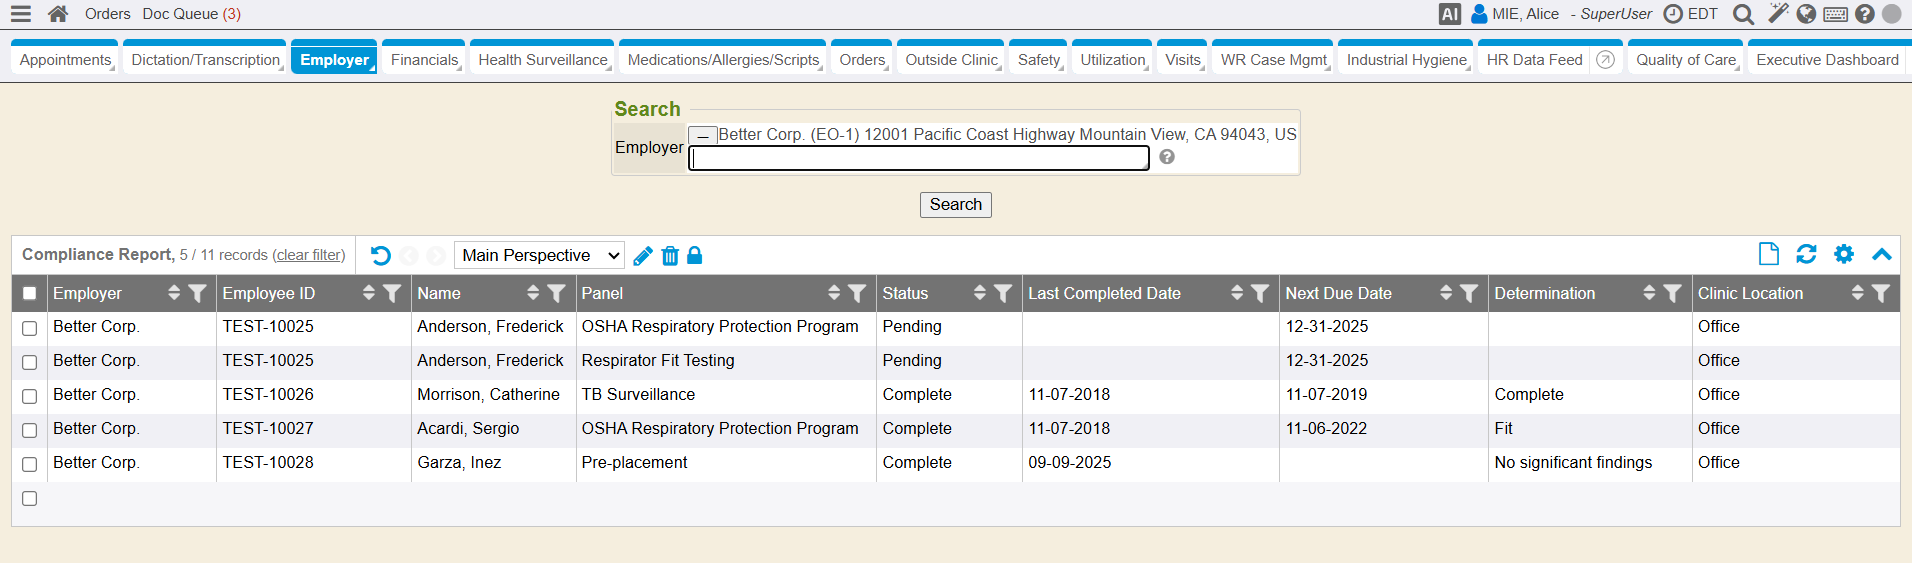Collapse the Compliance Report panel
1912x563 pixels.
point(1881,254)
